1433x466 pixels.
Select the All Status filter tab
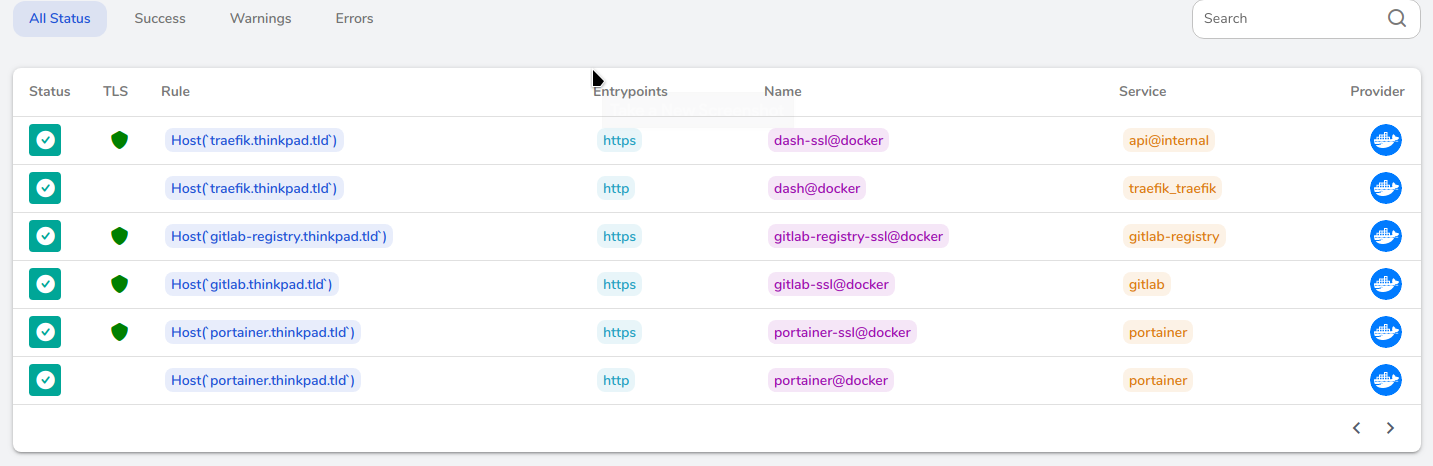pyautogui.click(x=60, y=19)
